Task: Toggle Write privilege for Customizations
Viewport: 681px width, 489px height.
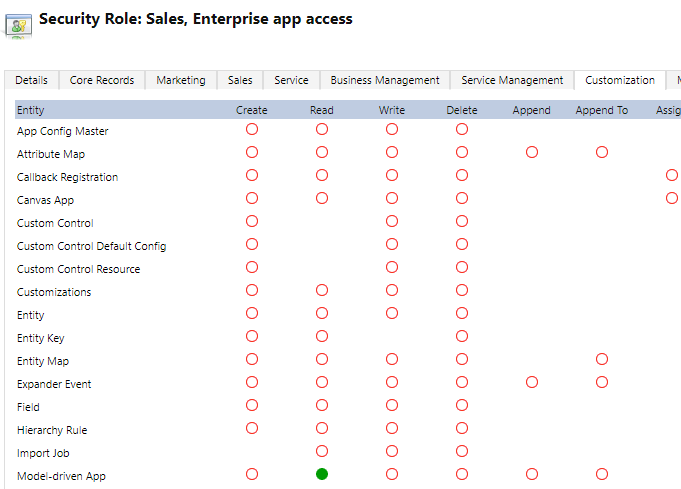Action: pyautogui.click(x=392, y=291)
